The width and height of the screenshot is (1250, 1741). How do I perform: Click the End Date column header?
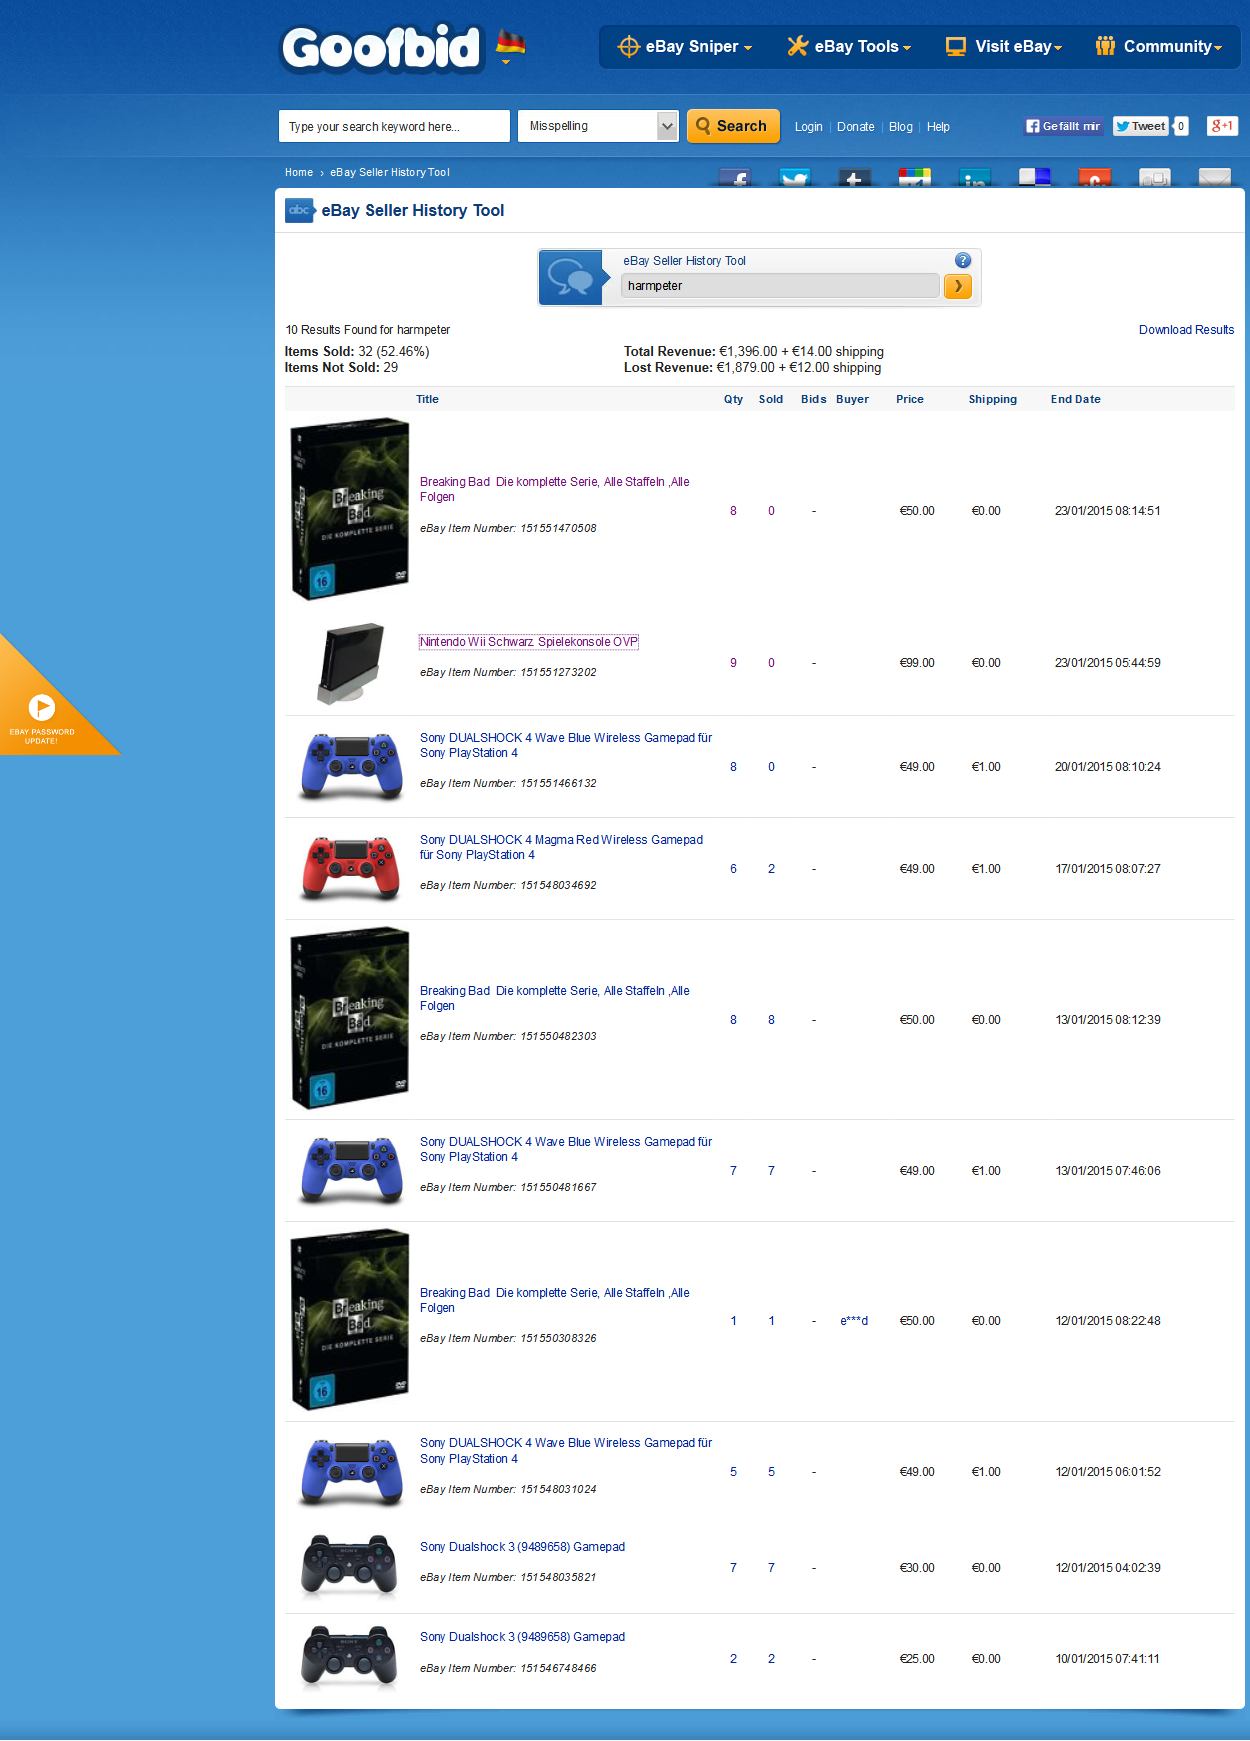[1075, 399]
